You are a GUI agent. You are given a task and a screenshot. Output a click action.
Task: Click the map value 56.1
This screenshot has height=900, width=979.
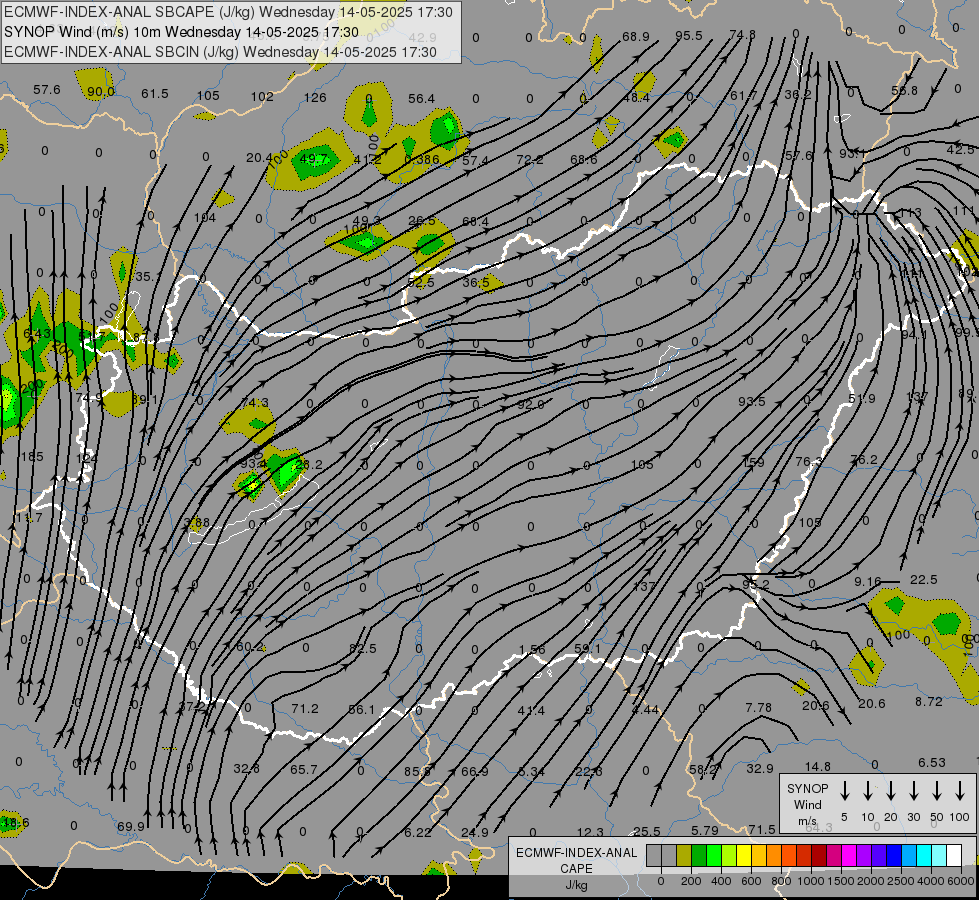[x=362, y=710]
